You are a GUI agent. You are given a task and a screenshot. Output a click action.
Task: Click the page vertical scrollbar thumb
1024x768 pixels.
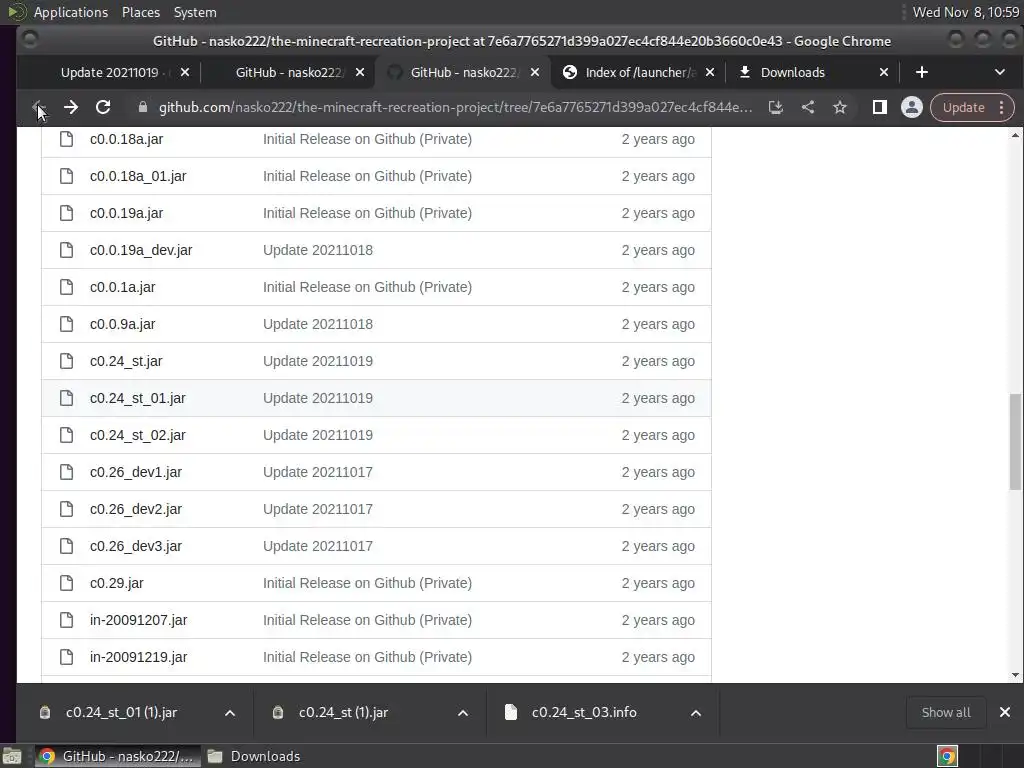point(1015,441)
